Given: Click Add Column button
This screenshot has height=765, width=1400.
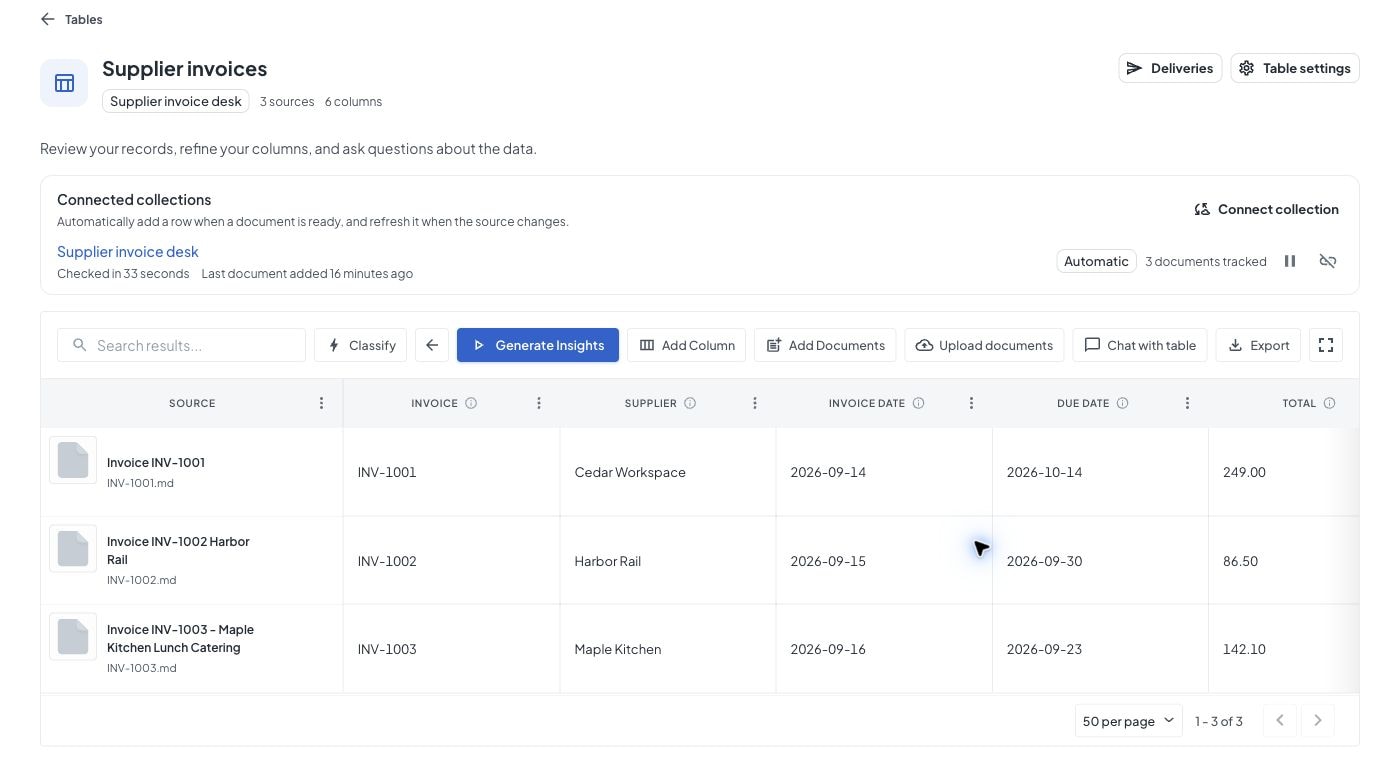Looking at the screenshot, I should point(686,345).
